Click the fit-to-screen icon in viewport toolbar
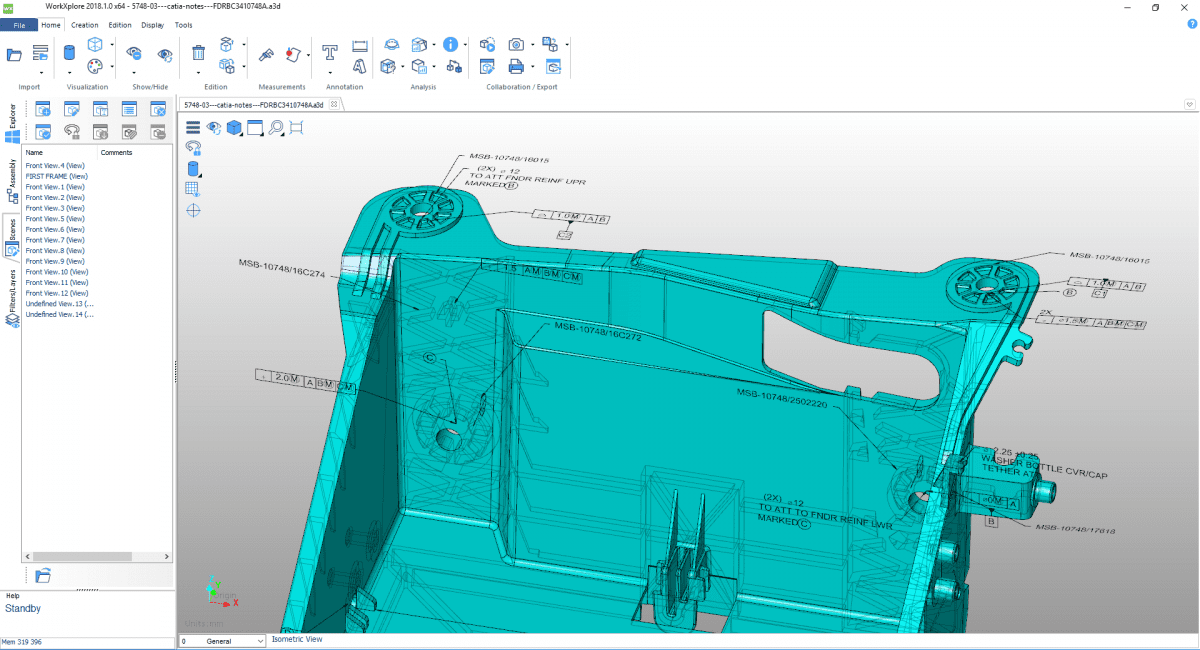 pos(295,127)
